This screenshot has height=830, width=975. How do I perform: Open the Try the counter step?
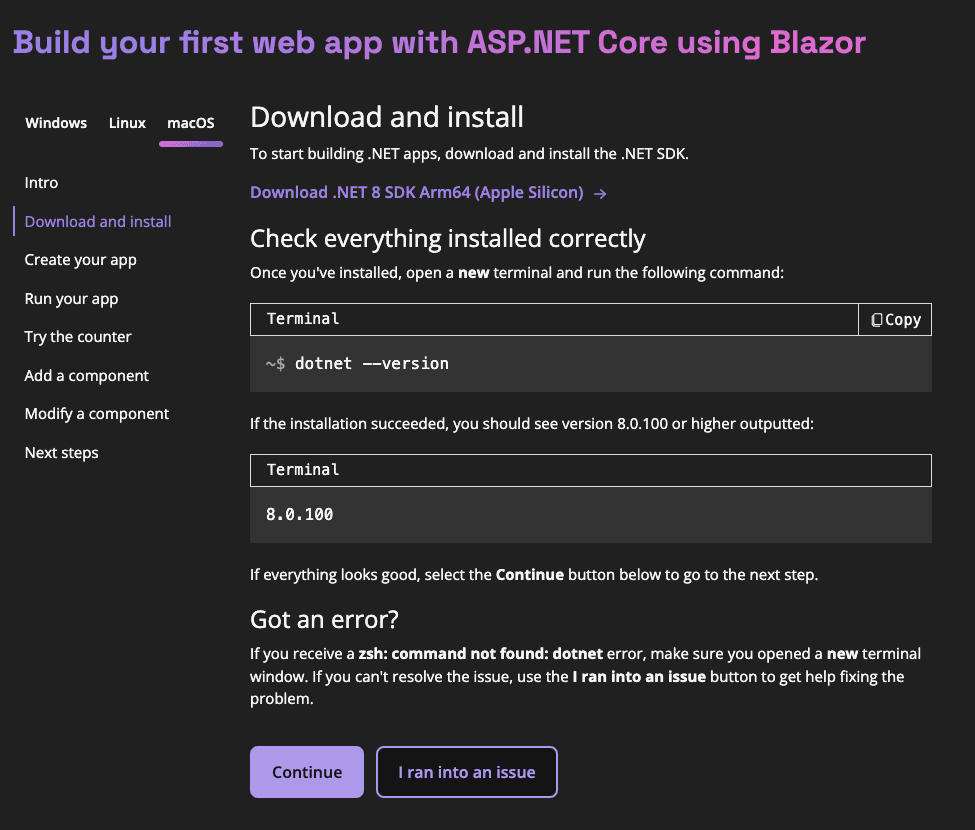78,336
